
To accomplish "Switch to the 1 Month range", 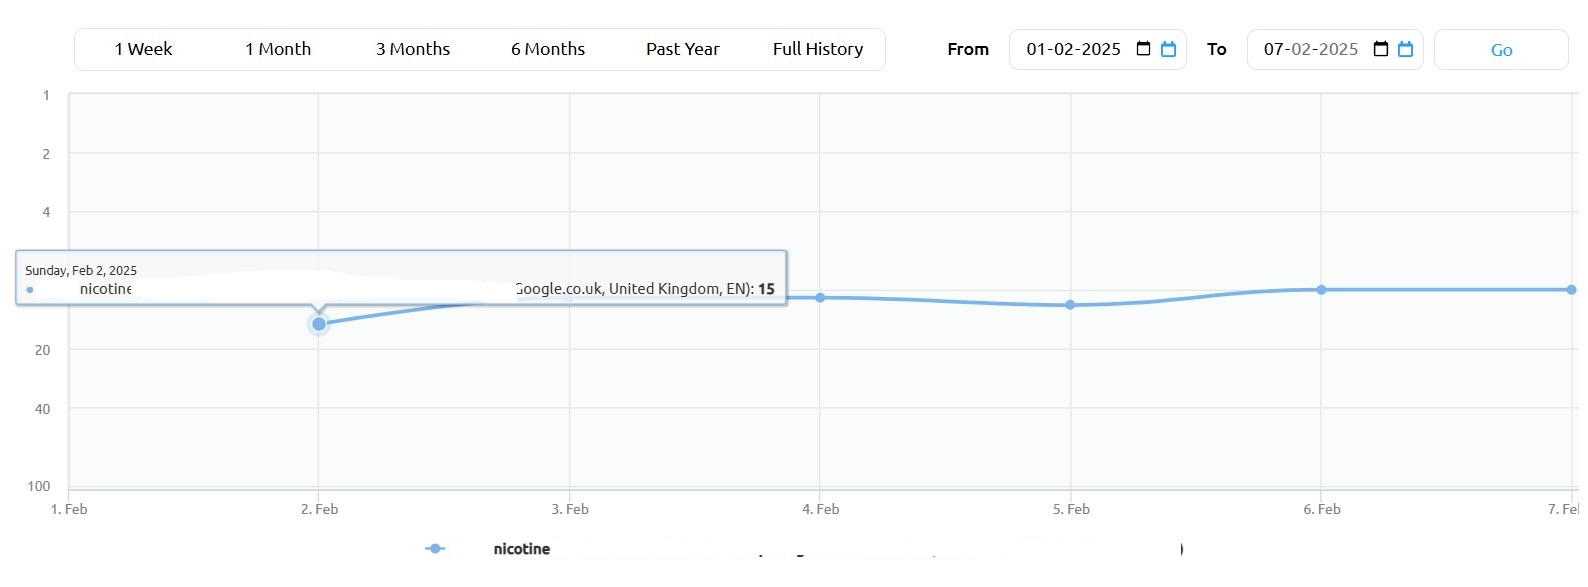I will click(x=278, y=49).
